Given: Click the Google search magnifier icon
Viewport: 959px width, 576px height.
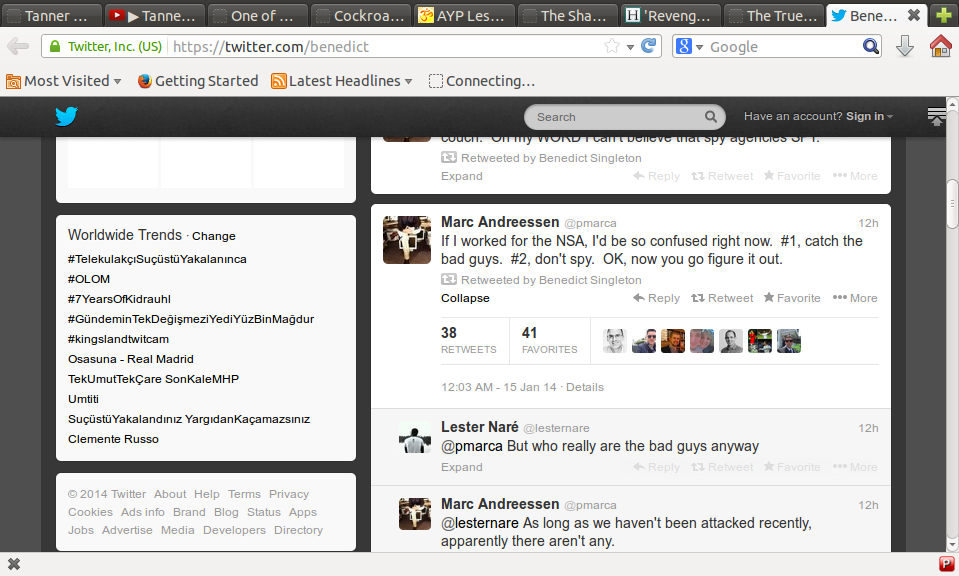Looking at the screenshot, I should [x=871, y=46].
